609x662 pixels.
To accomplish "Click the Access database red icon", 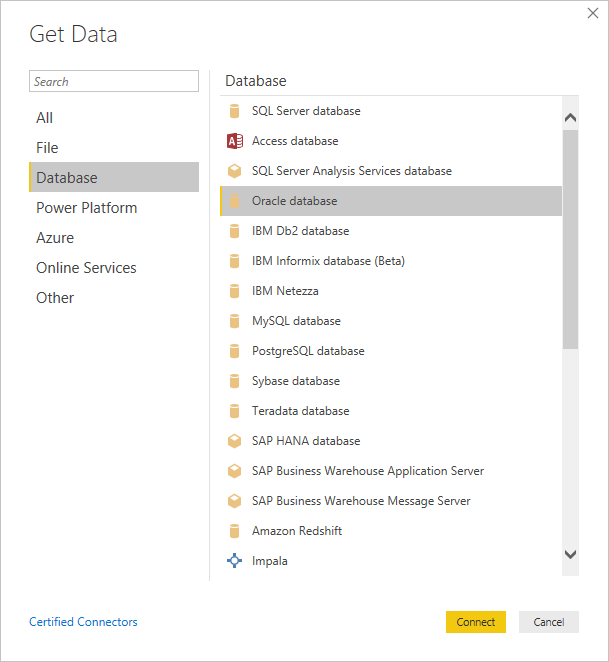I will pyautogui.click(x=235, y=141).
